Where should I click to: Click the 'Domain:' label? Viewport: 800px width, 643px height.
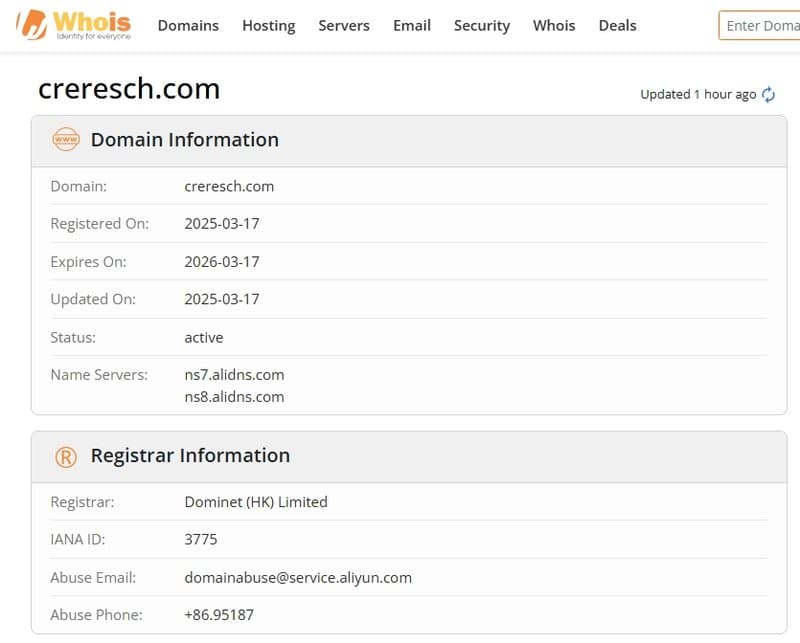[79, 186]
